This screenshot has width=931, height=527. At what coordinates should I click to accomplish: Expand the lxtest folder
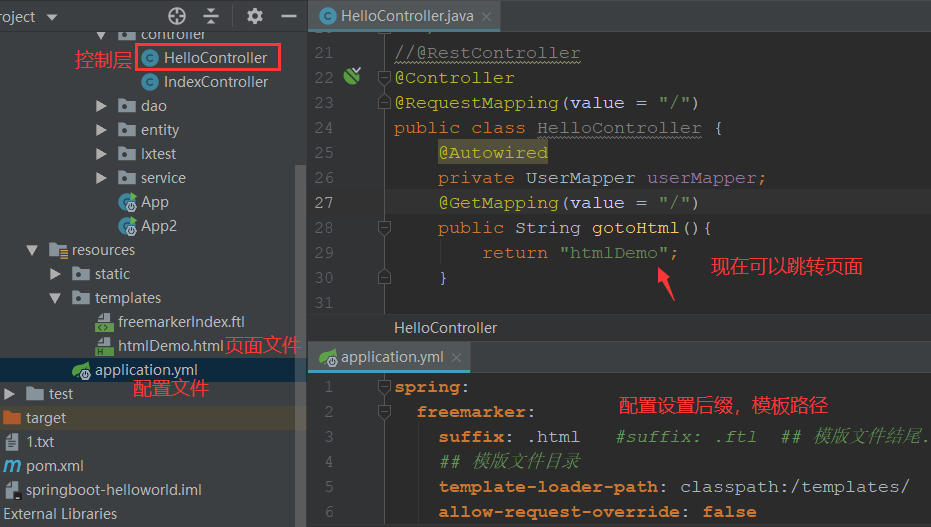pyautogui.click(x=101, y=154)
